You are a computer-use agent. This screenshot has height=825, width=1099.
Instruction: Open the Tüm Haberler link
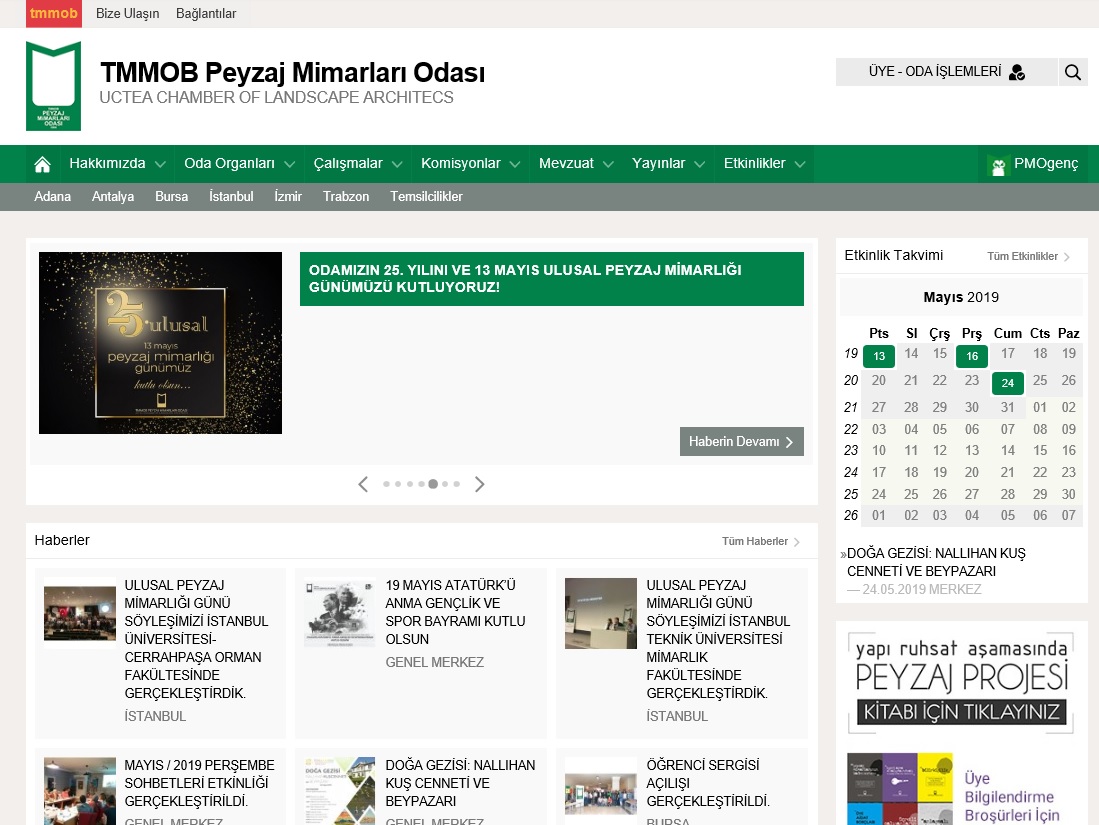pos(757,540)
